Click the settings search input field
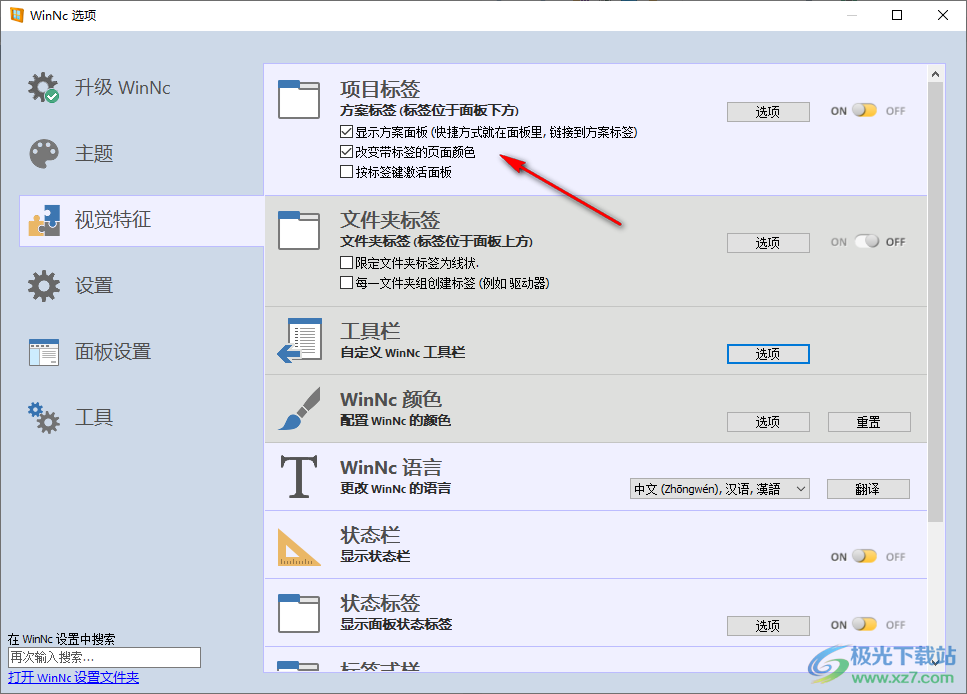This screenshot has height=694, width=967. pos(104,658)
